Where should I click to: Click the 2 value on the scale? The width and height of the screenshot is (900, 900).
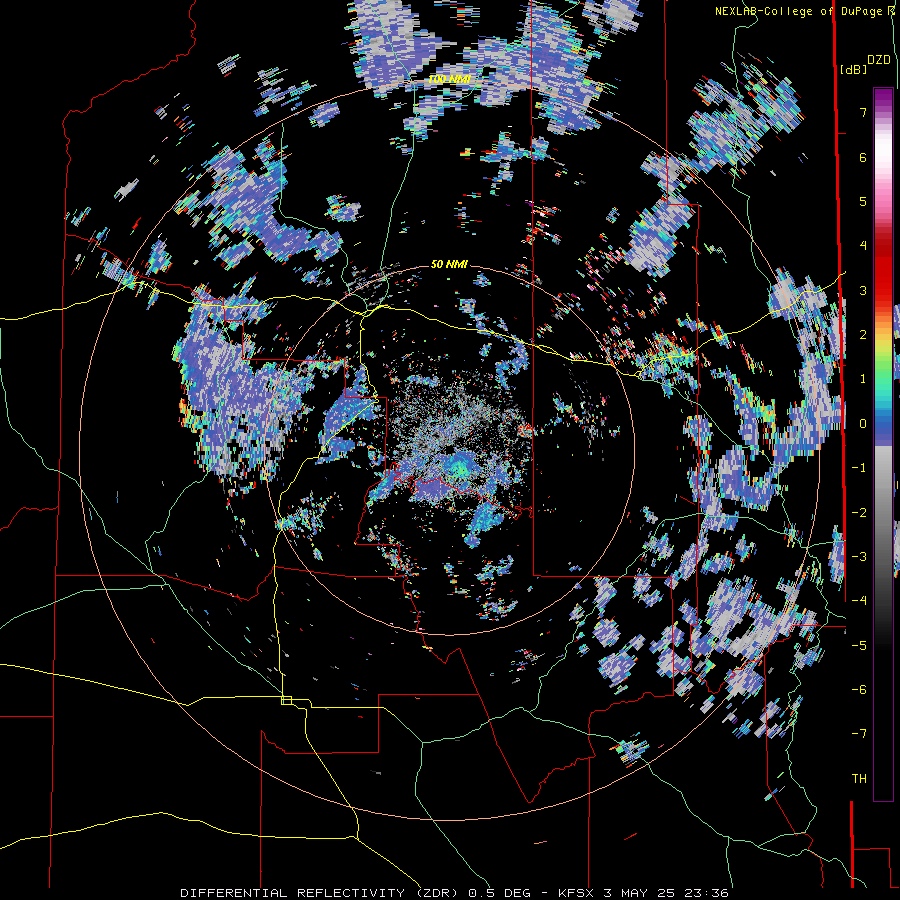[x=863, y=335]
